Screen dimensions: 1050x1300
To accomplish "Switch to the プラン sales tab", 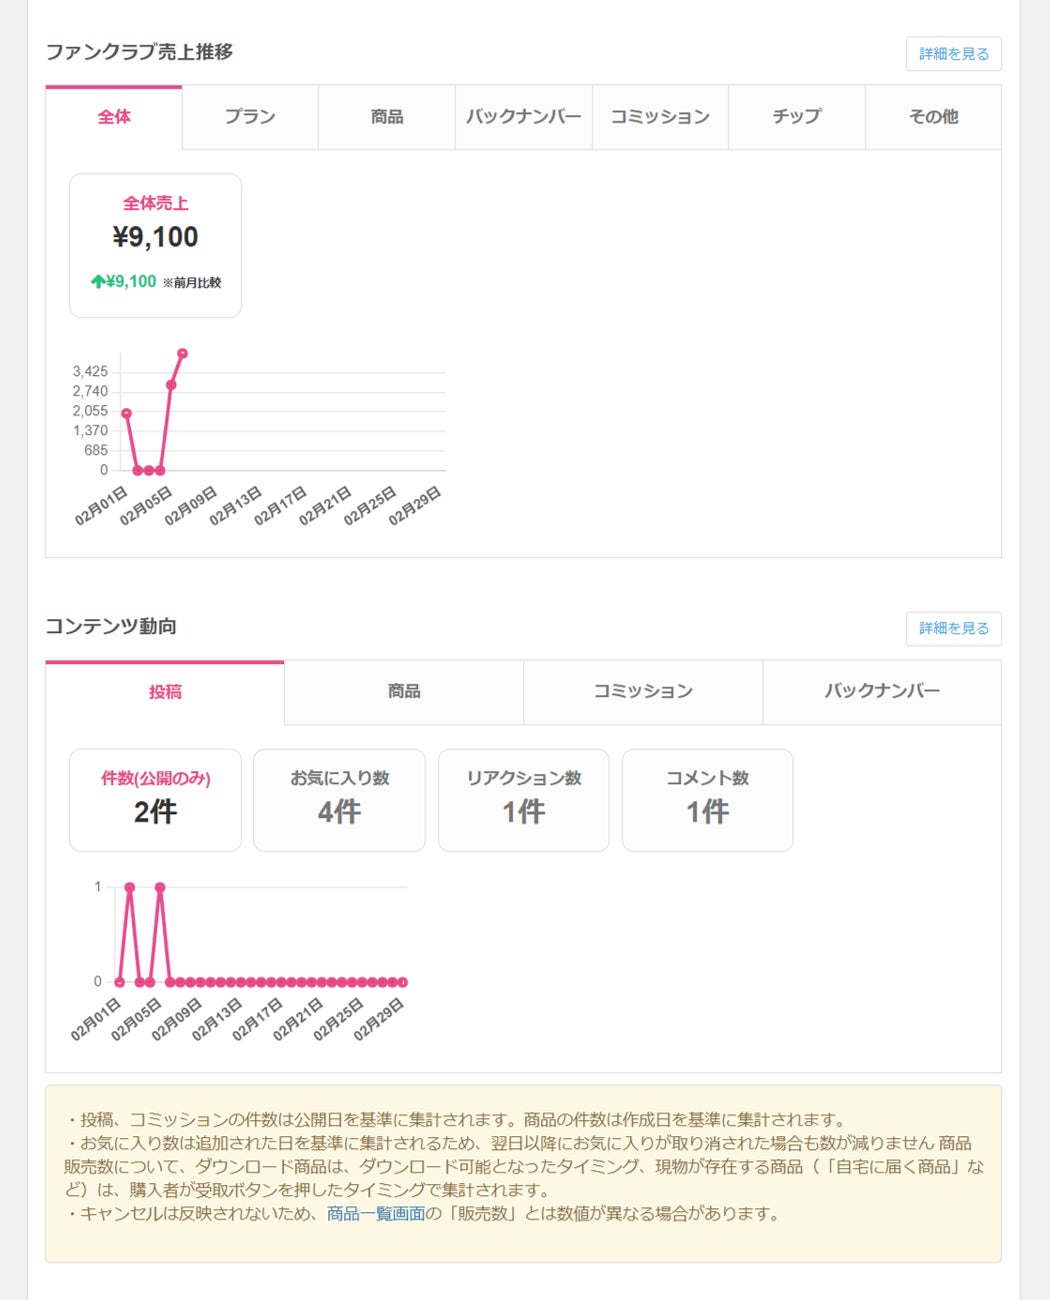I will click(250, 117).
